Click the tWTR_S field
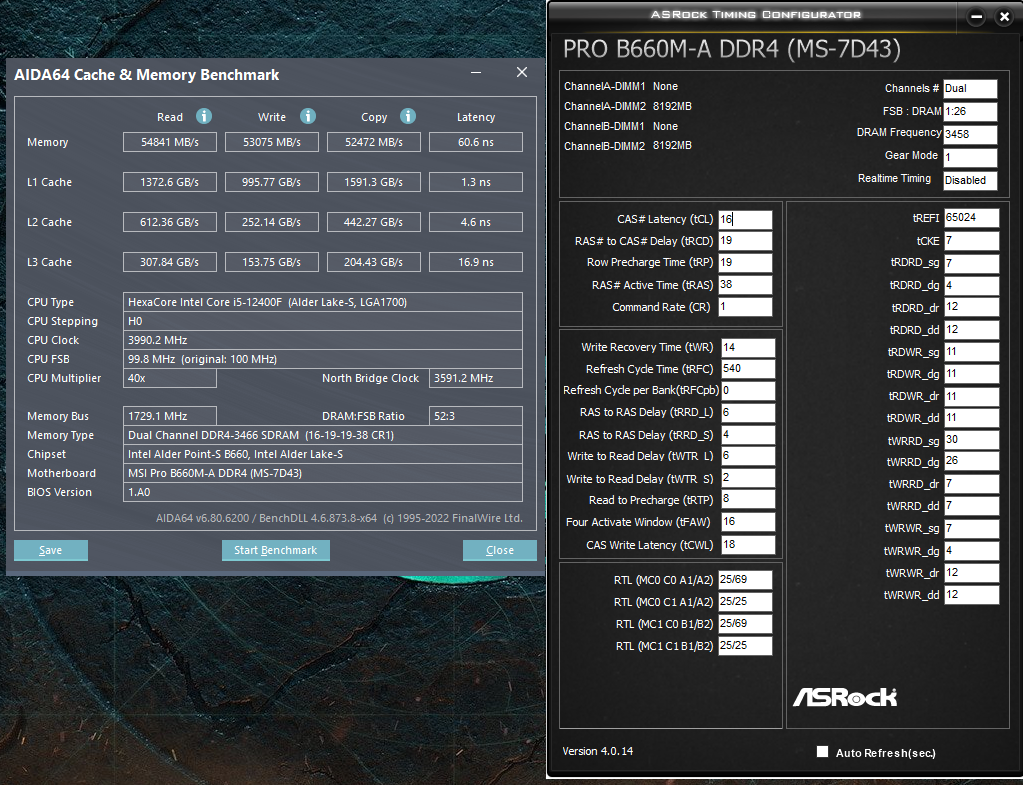Viewport: 1023px width, 785px height. pos(748,478)
